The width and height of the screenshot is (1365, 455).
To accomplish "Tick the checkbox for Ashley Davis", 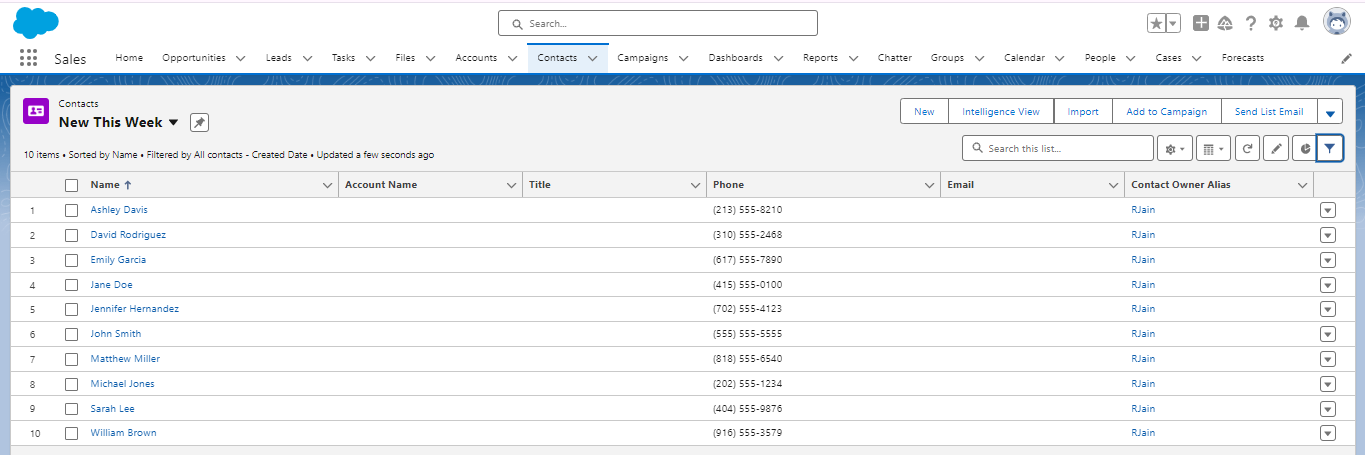I will 71,210.
